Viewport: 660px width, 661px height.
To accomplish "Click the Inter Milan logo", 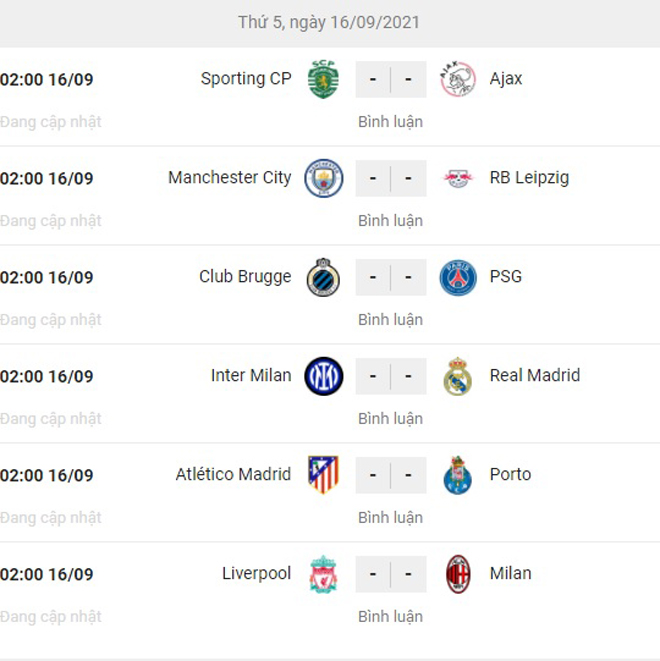I will 323,376.
